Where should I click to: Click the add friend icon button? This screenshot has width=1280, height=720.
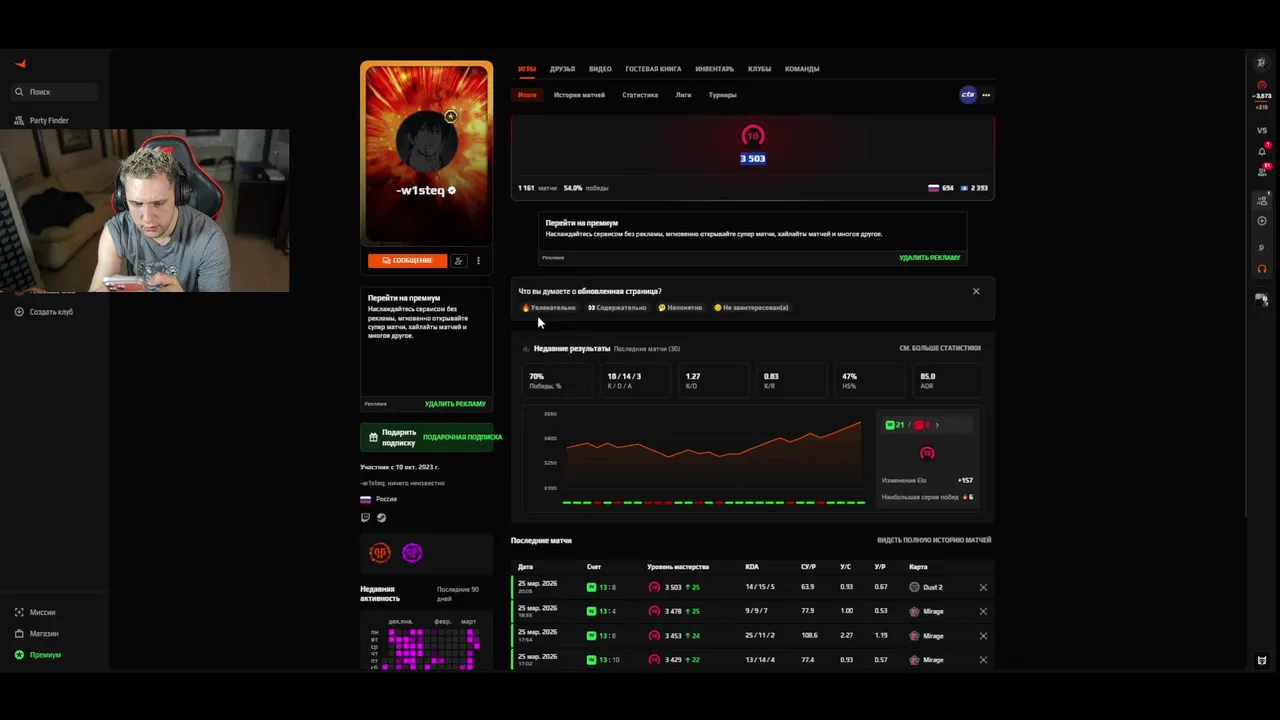459,260
